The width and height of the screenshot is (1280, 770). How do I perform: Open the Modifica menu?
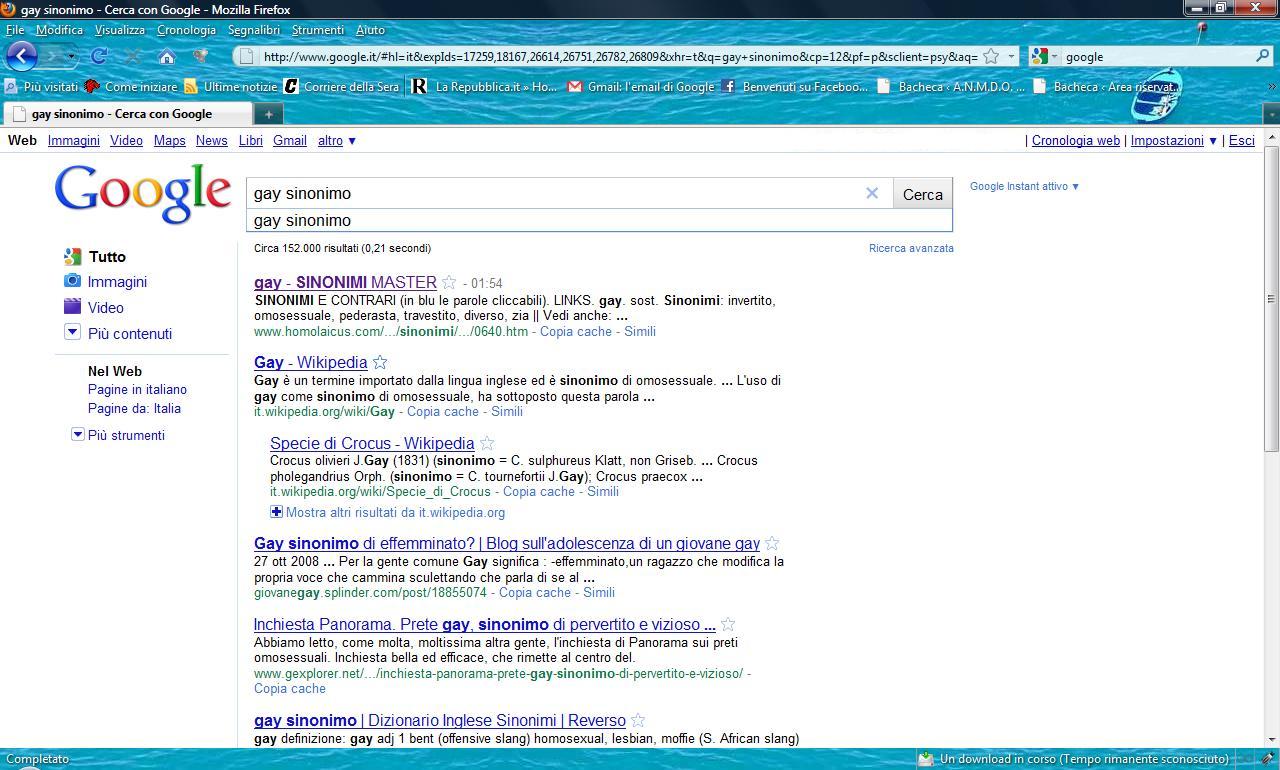(59, 30)
